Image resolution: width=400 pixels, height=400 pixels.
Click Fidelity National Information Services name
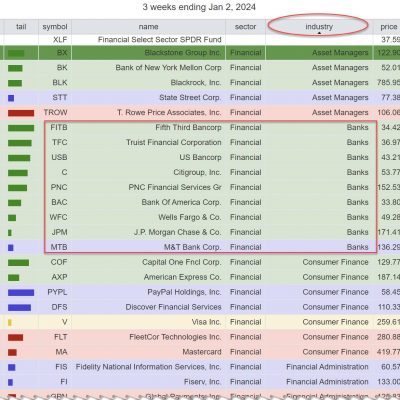tap(148, 367)
